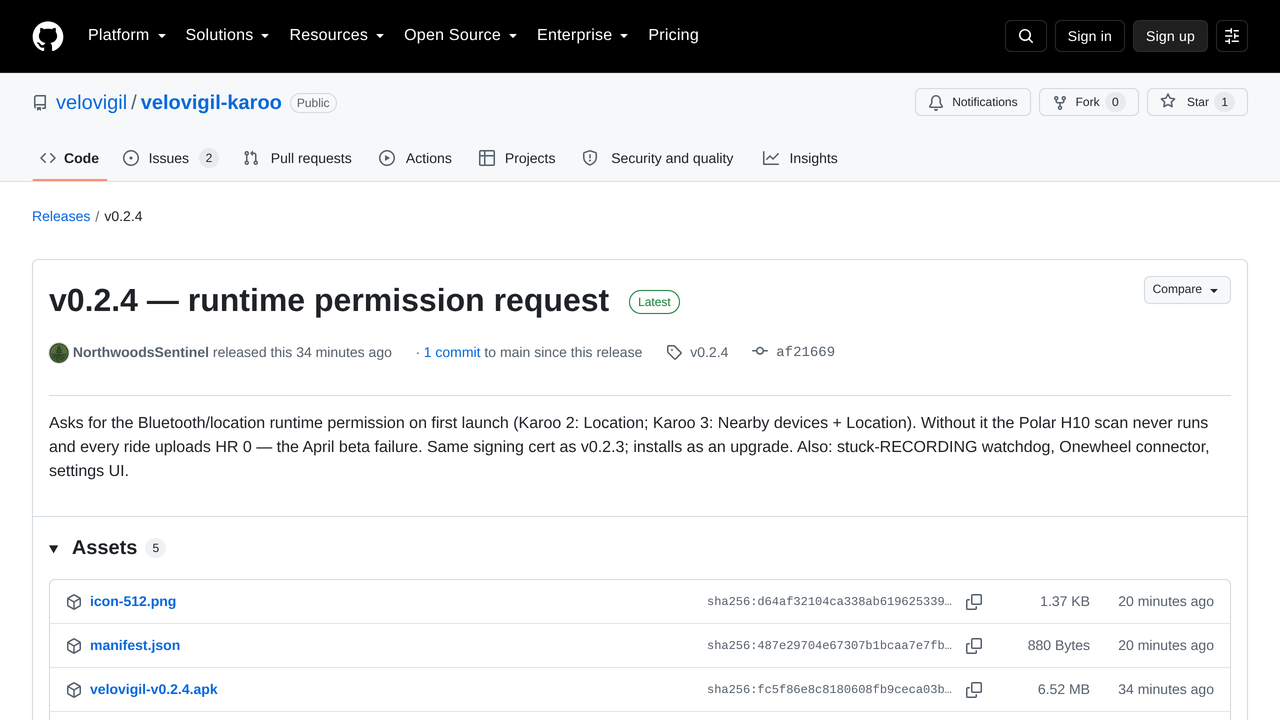Image resolution: width=1280 pixels, height=720 pixels.
Task: Expand the Platform menu
Action: (127, 35)
